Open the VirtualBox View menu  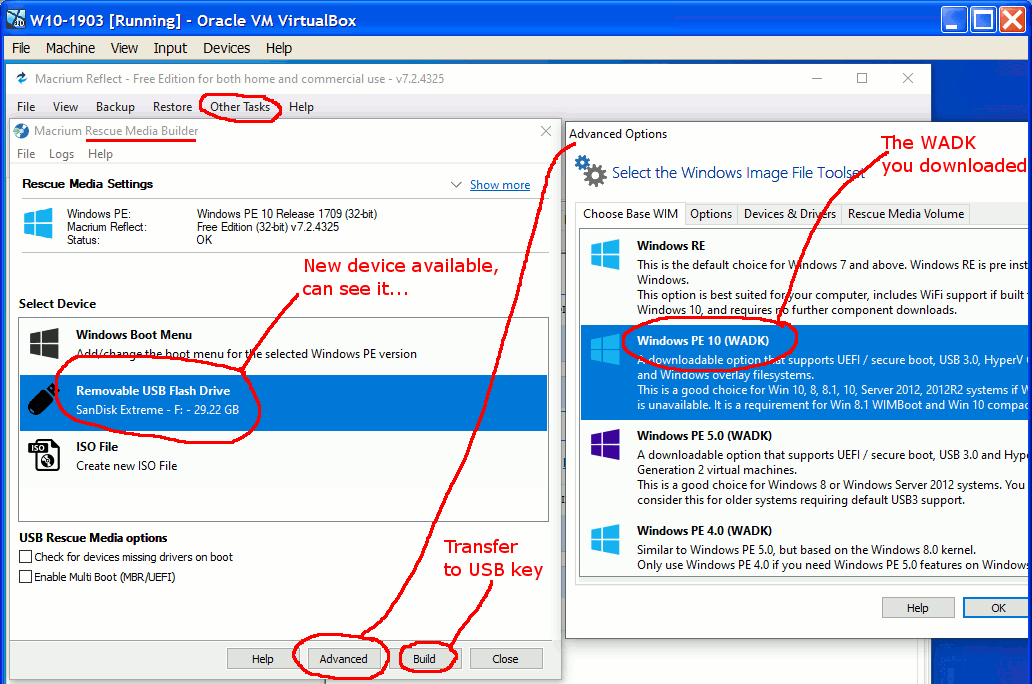[124, 48]
